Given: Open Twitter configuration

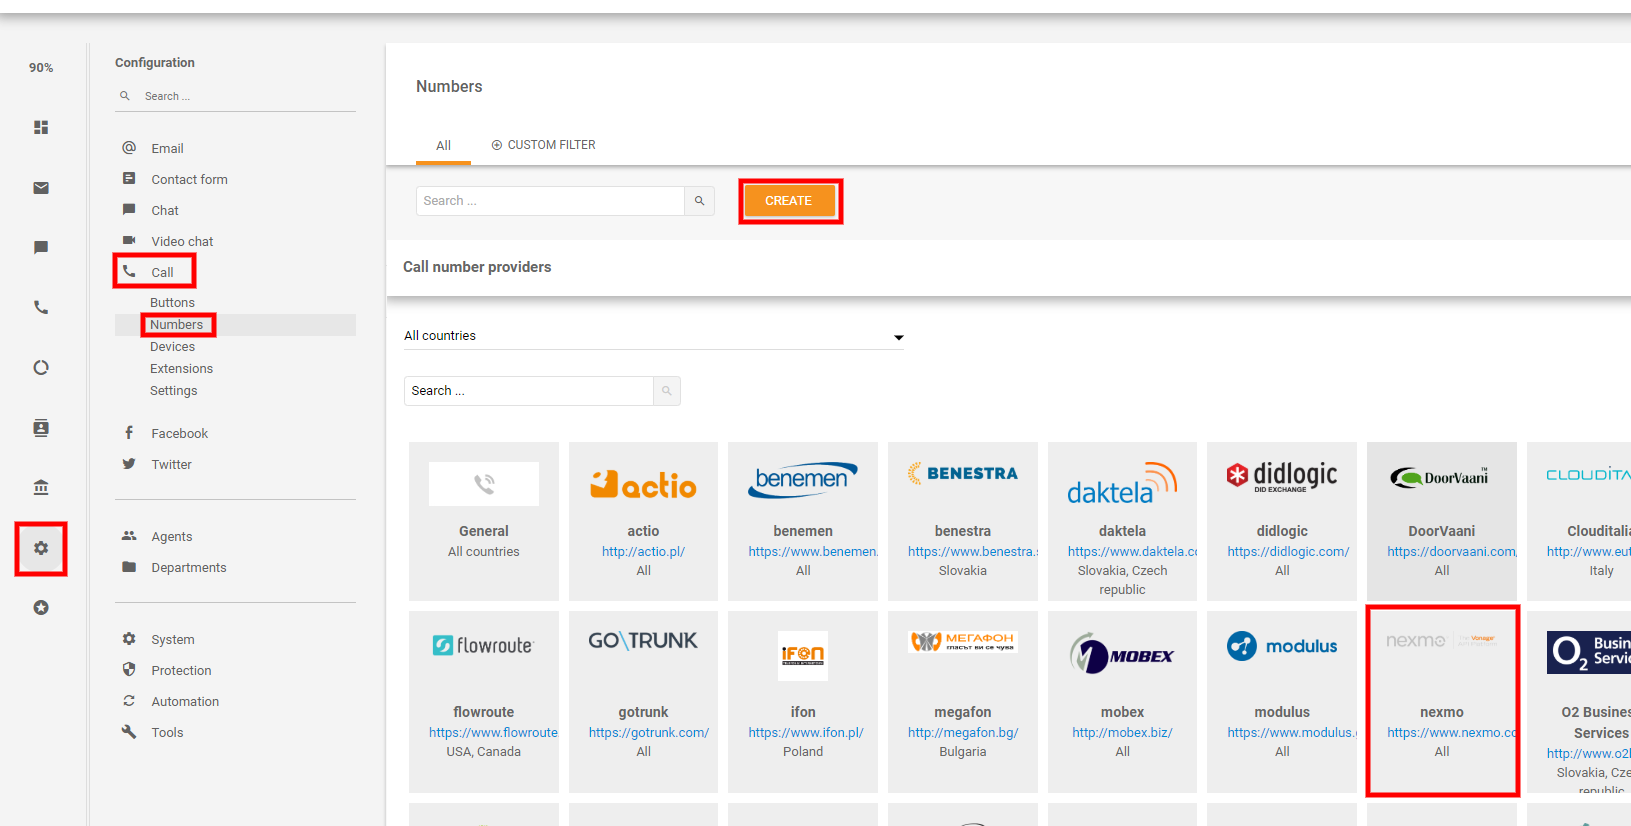Looking at the screenshot, I should coord(171,464).
